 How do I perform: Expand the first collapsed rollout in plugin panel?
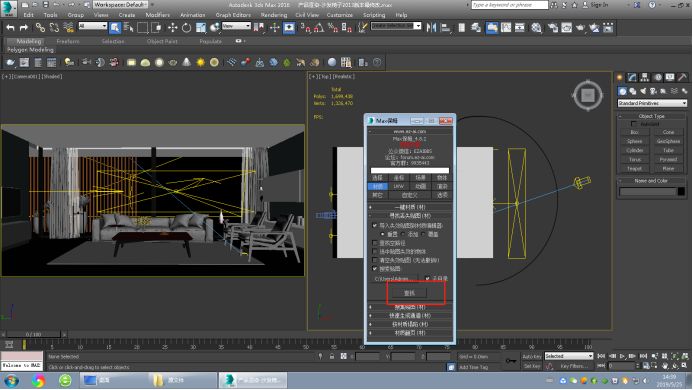(x=410, y=207)
